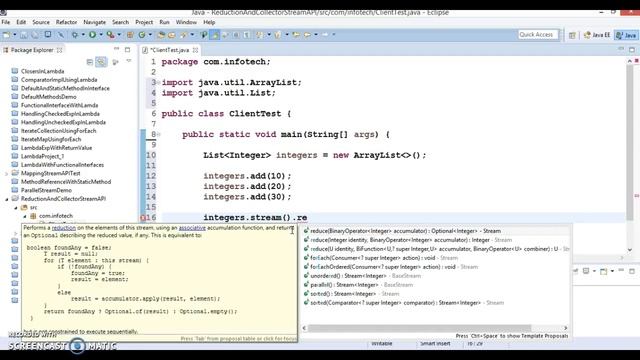The image size is (640, 360).
Task: Fold the main method at line 8
Action: click(159, 134)
